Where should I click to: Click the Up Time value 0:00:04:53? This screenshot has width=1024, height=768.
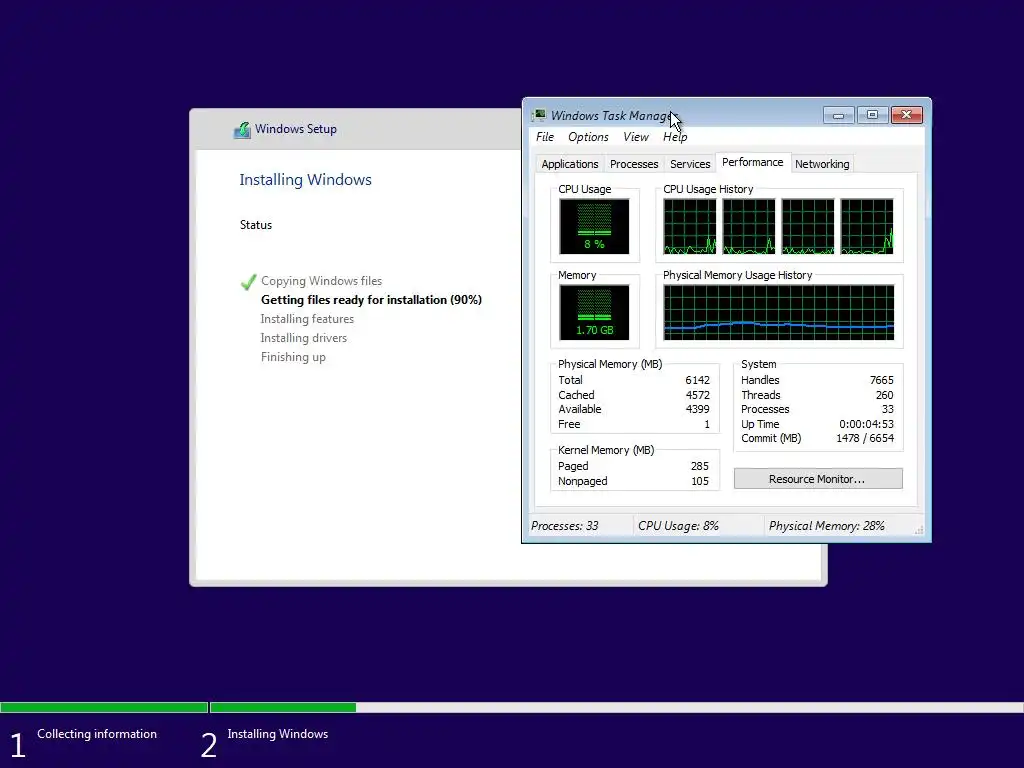(x=866, y=424)
